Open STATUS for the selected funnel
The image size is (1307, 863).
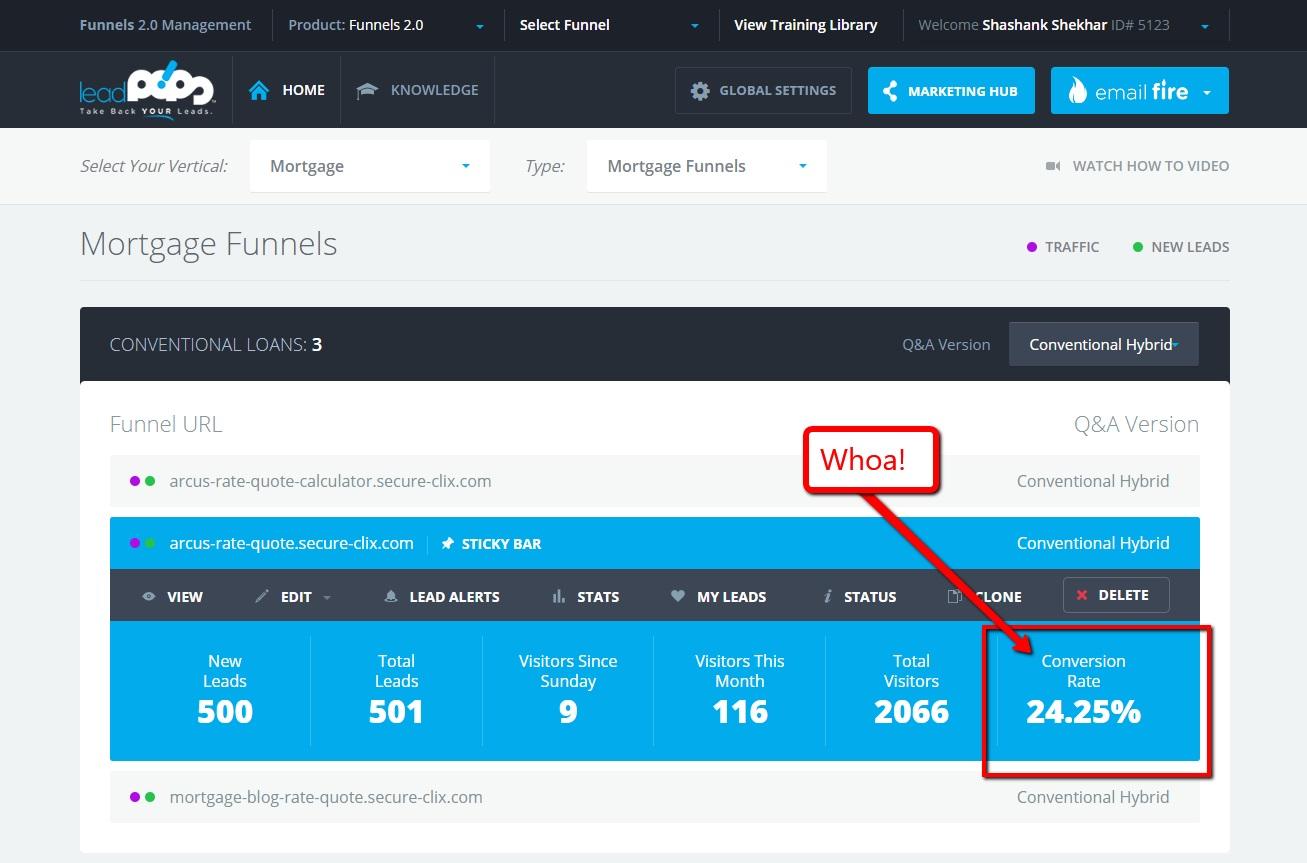pos(860,596)
